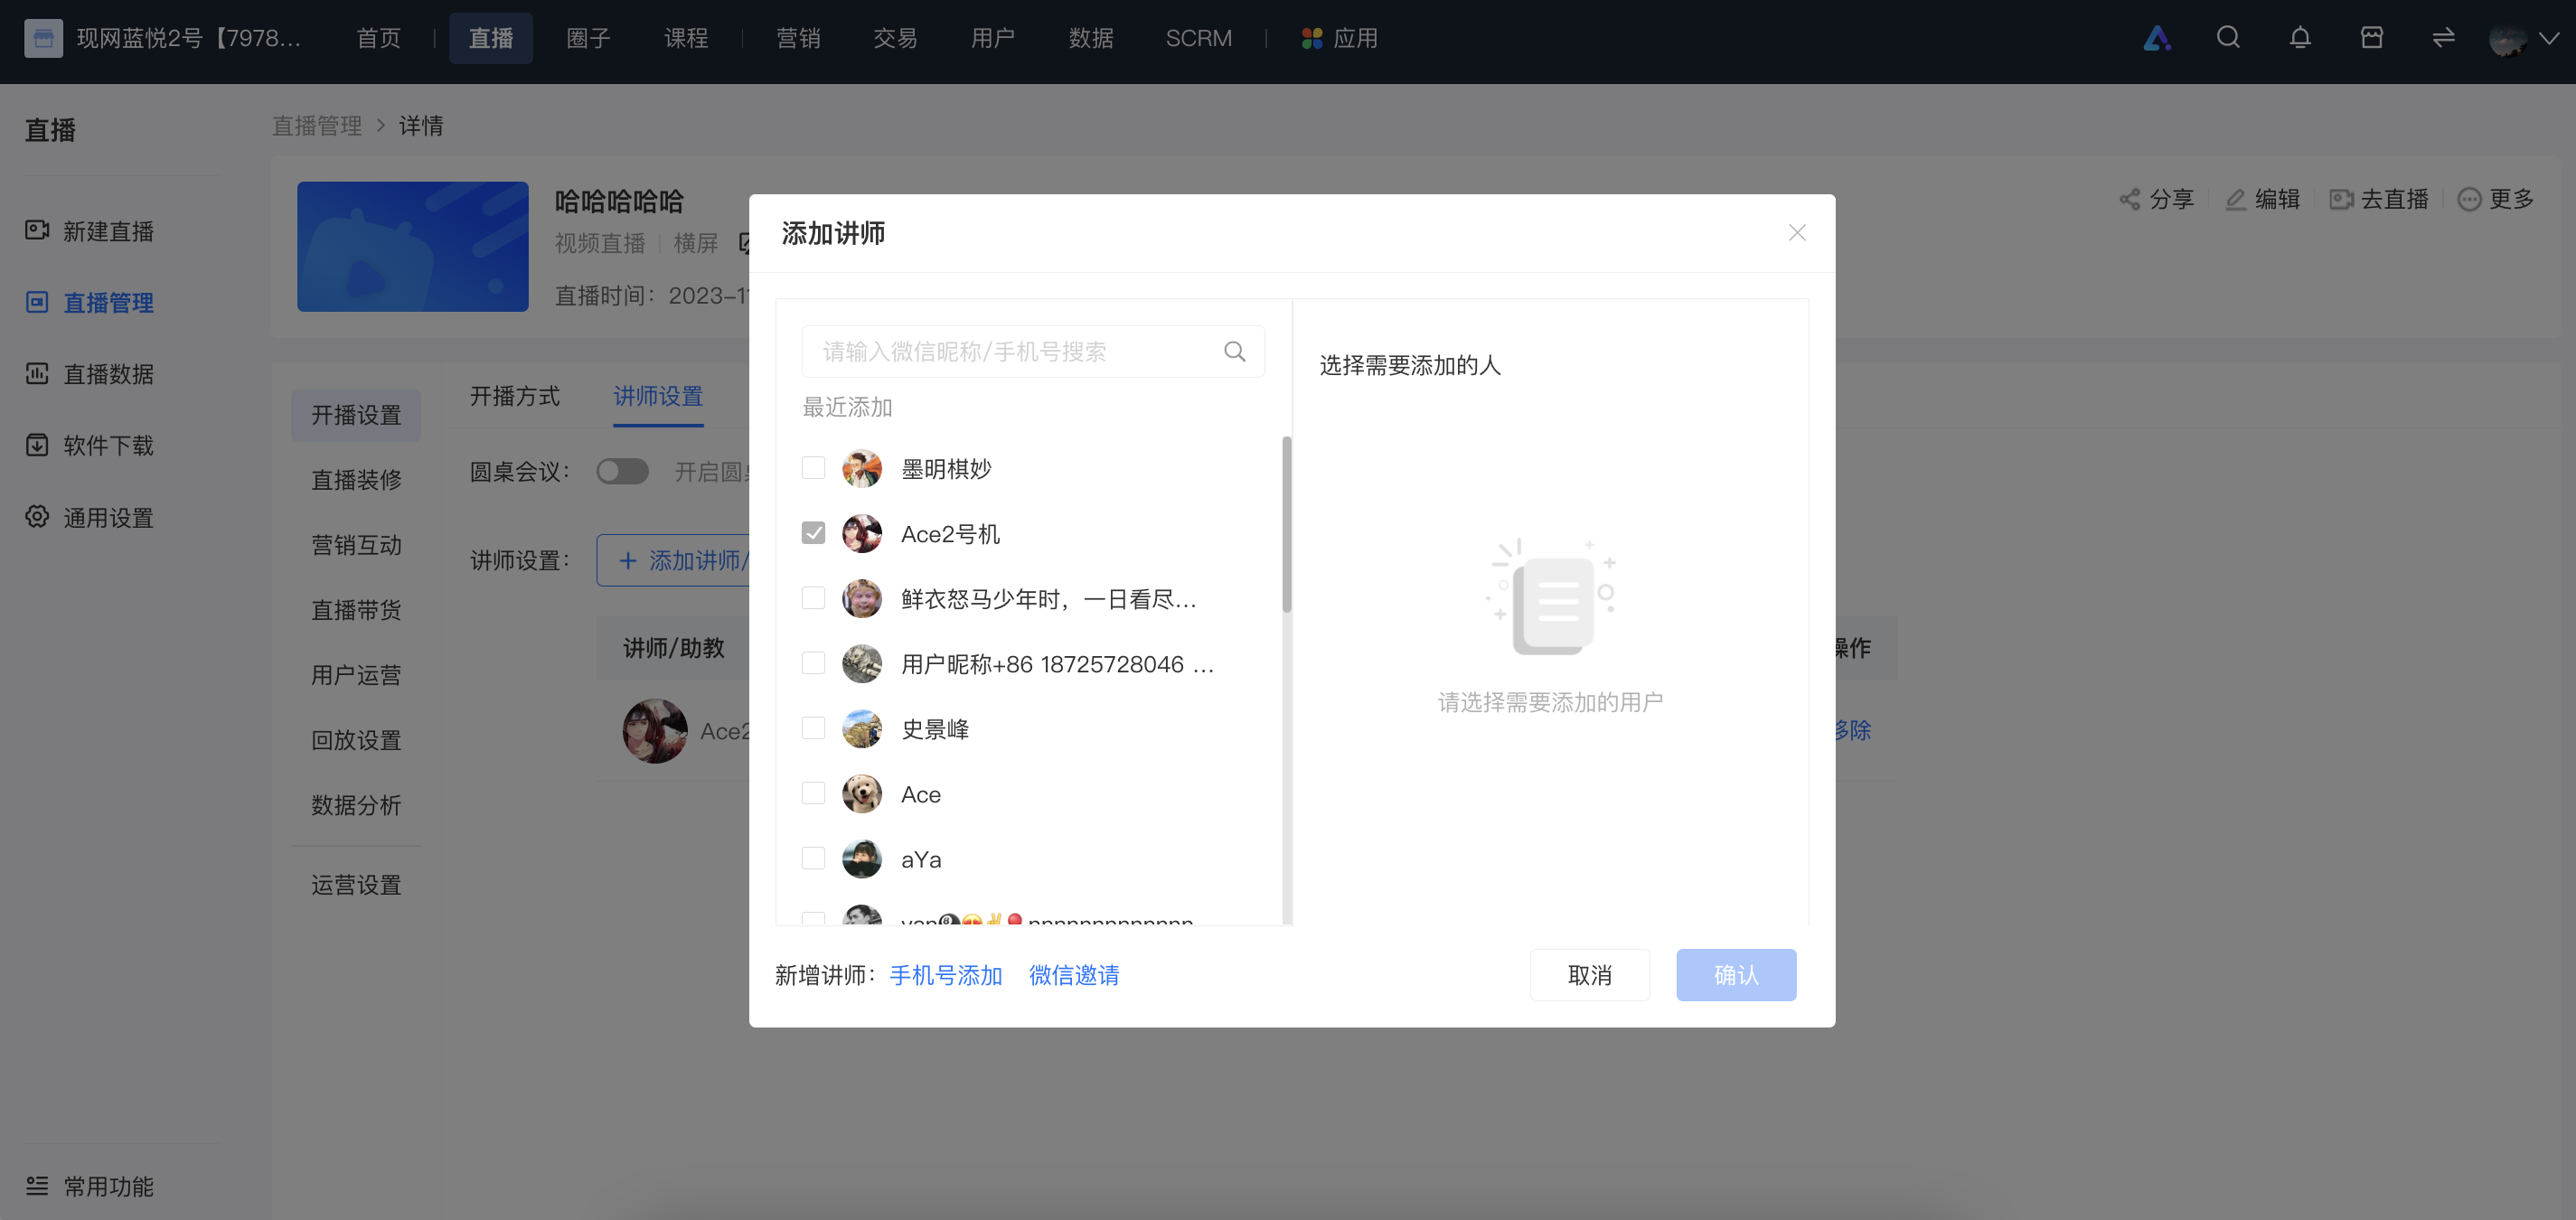This screenshot has height=1220, width=2576.
Task: Open the 数据 menu
Action: tap(1091, 38)
